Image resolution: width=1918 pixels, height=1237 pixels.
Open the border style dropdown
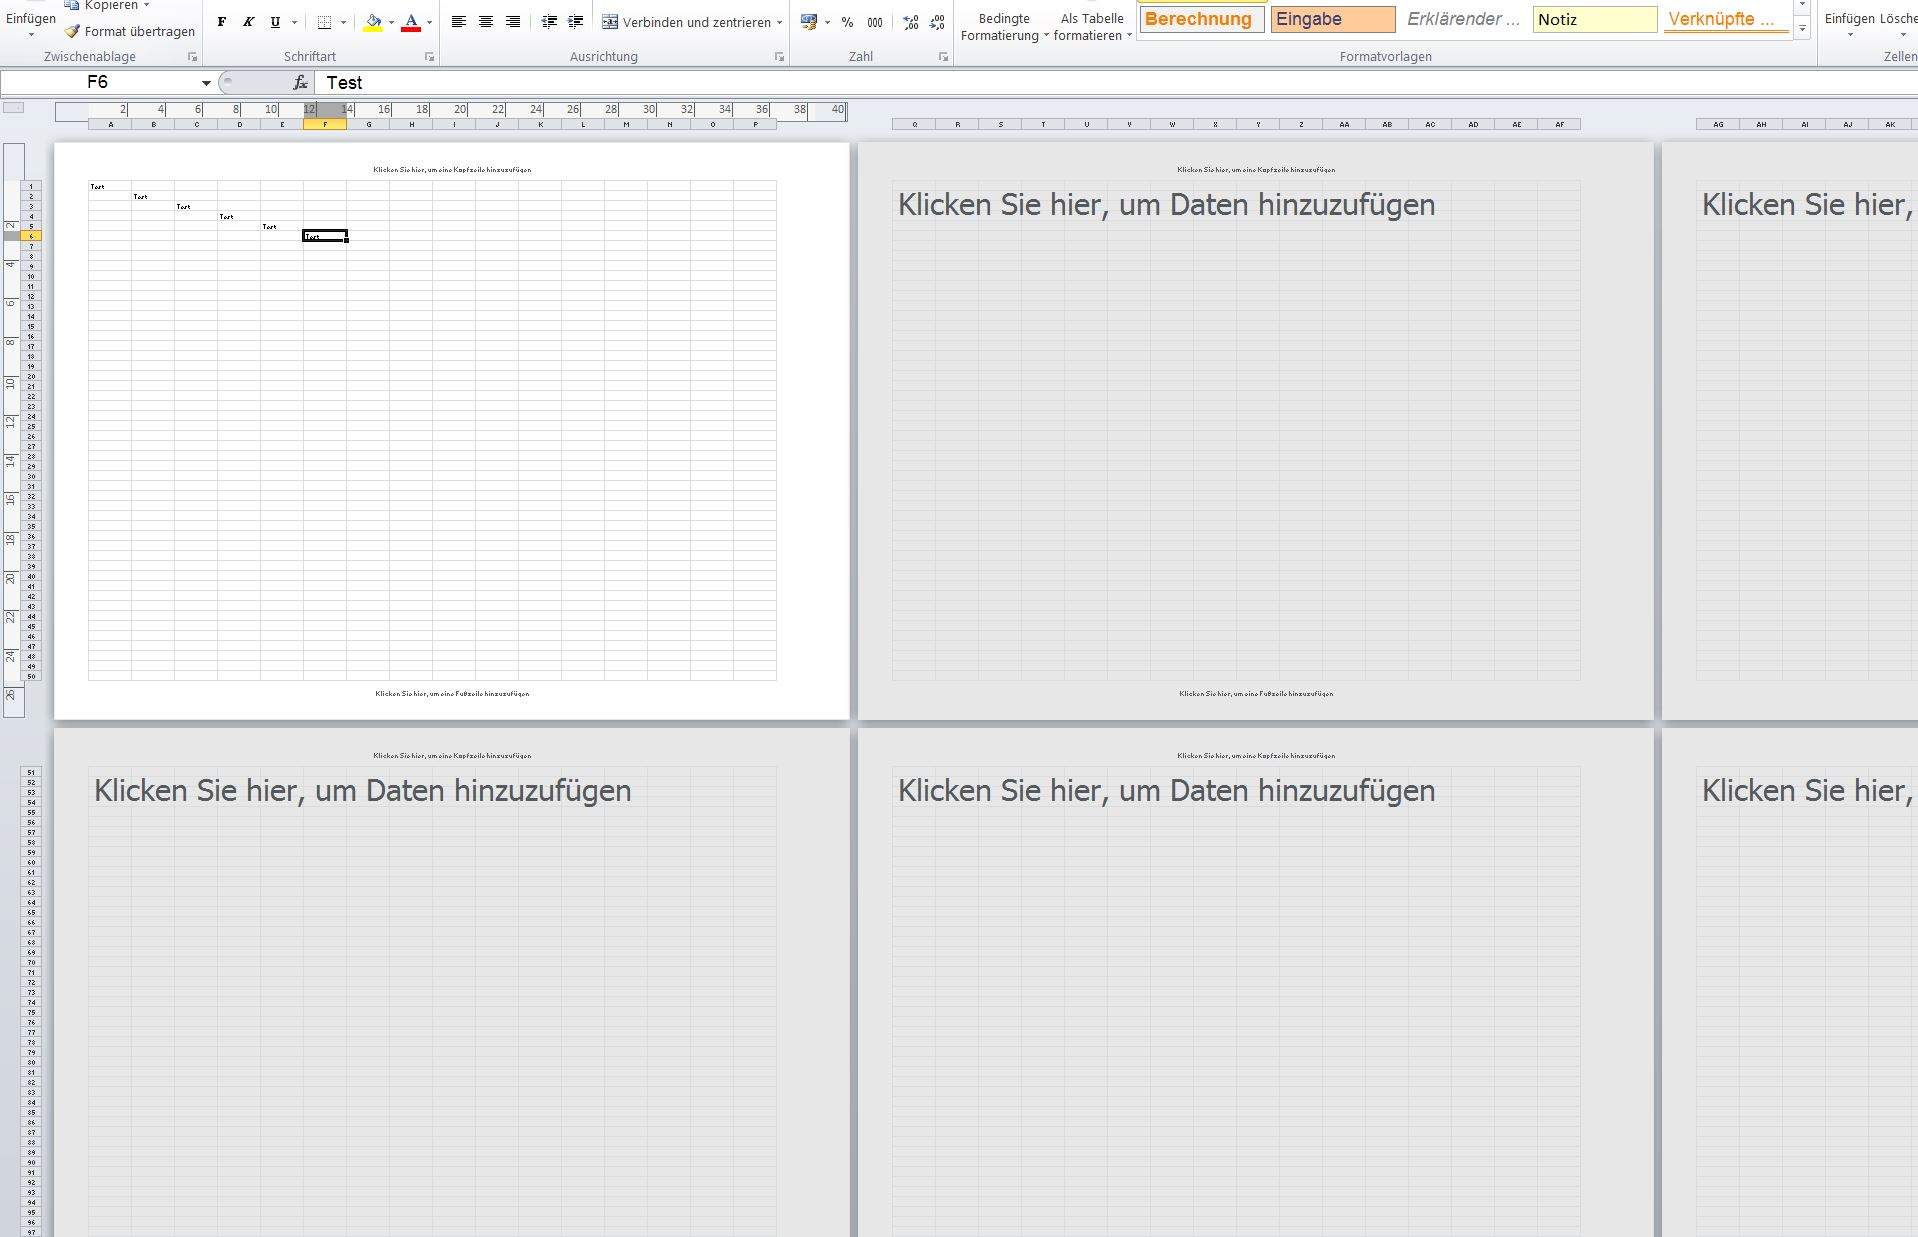coord(345,22)
